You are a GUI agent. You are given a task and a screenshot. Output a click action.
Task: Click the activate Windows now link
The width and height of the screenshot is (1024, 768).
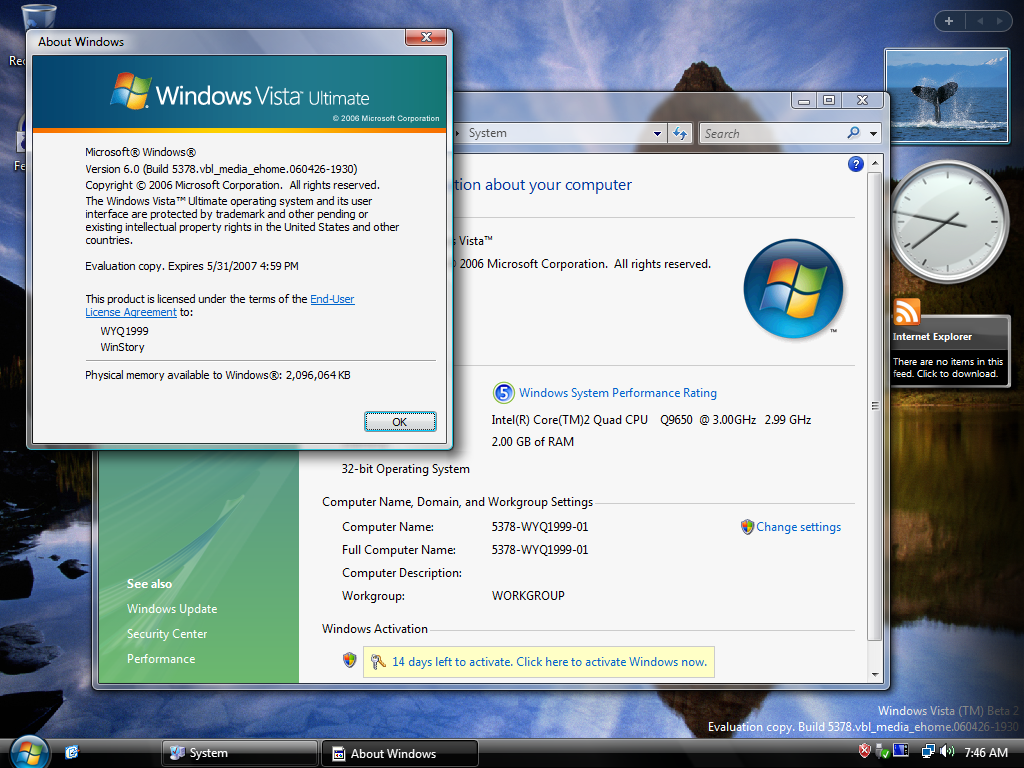549,662
